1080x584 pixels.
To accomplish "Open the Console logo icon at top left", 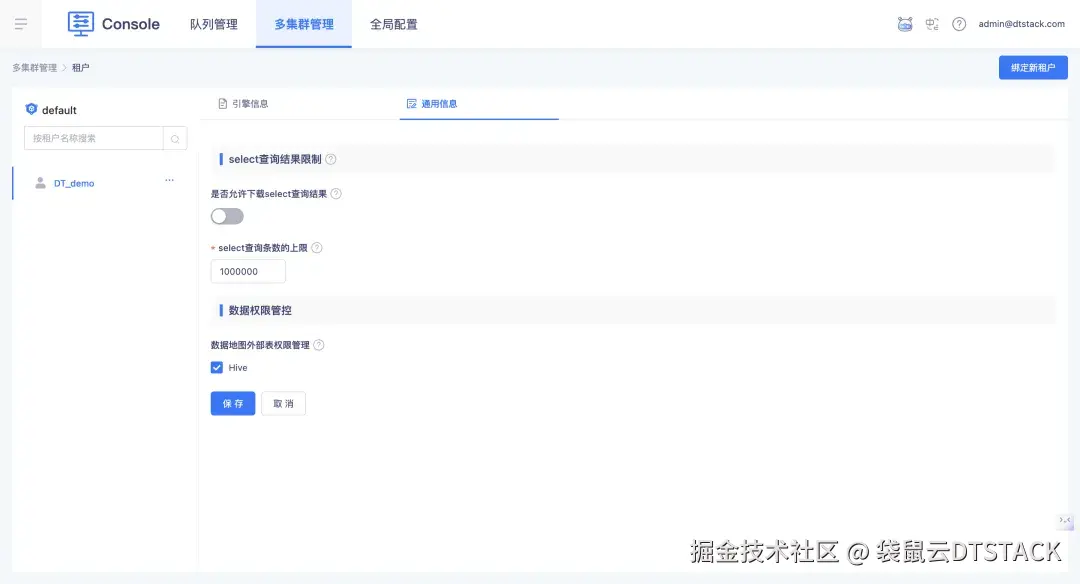I will coord(80,24).
